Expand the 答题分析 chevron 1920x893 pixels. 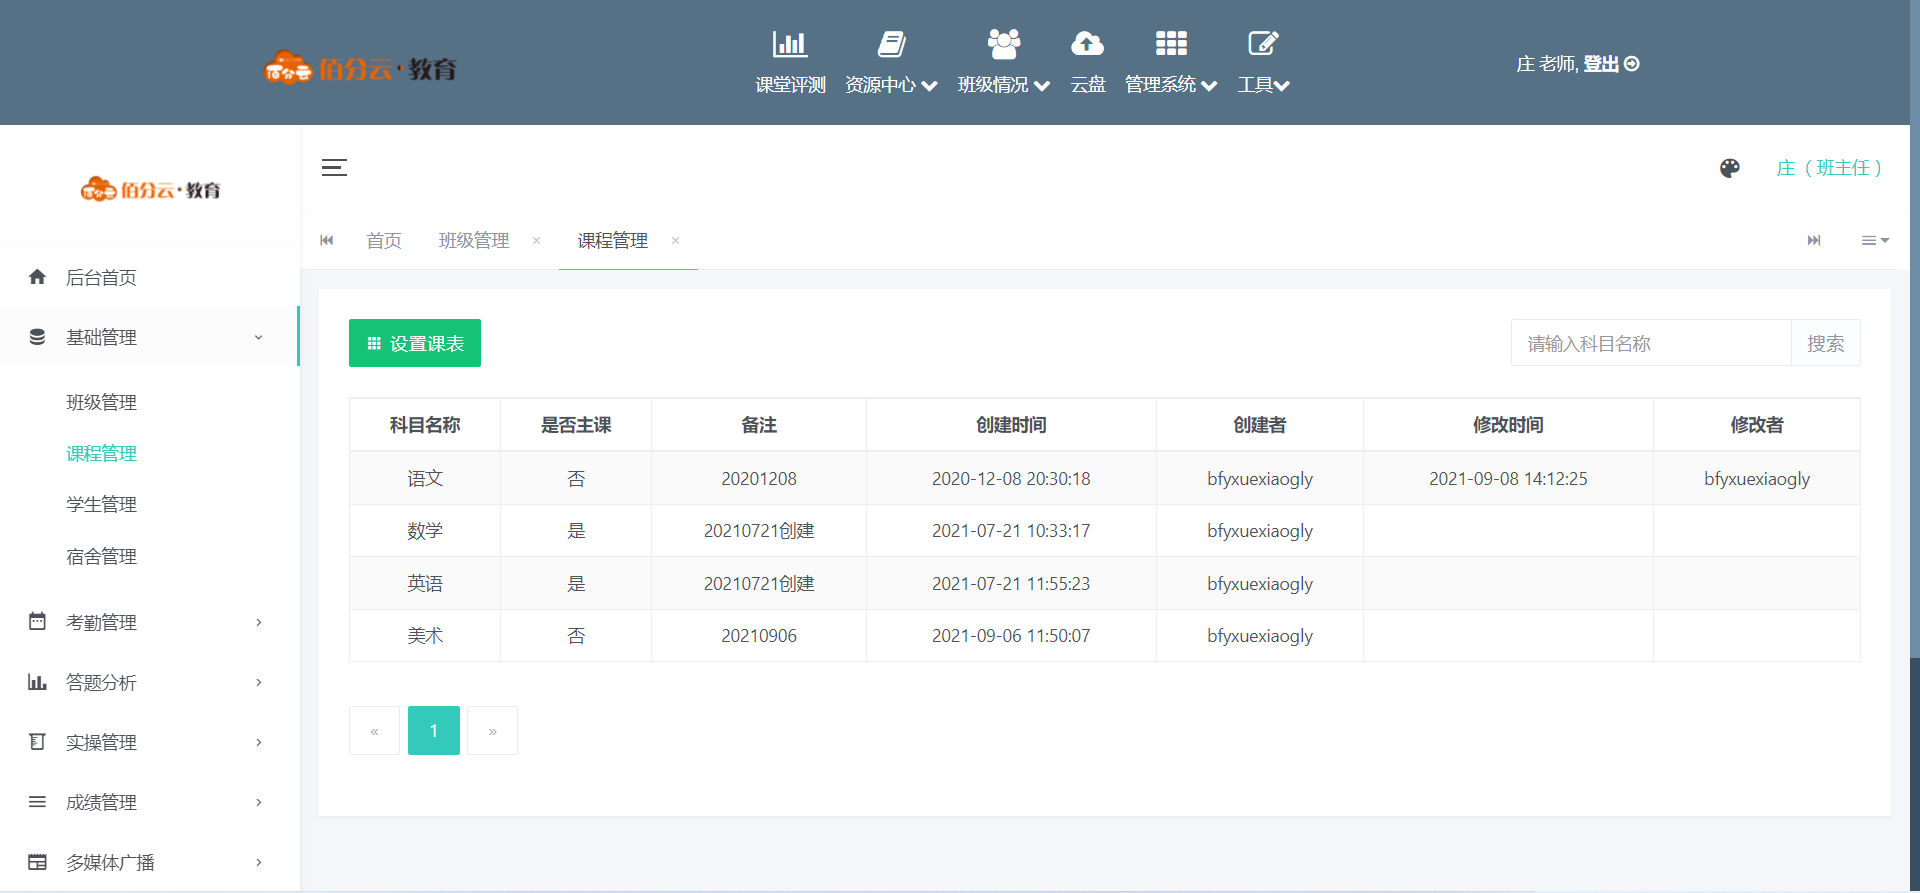[x=259, y=682]
